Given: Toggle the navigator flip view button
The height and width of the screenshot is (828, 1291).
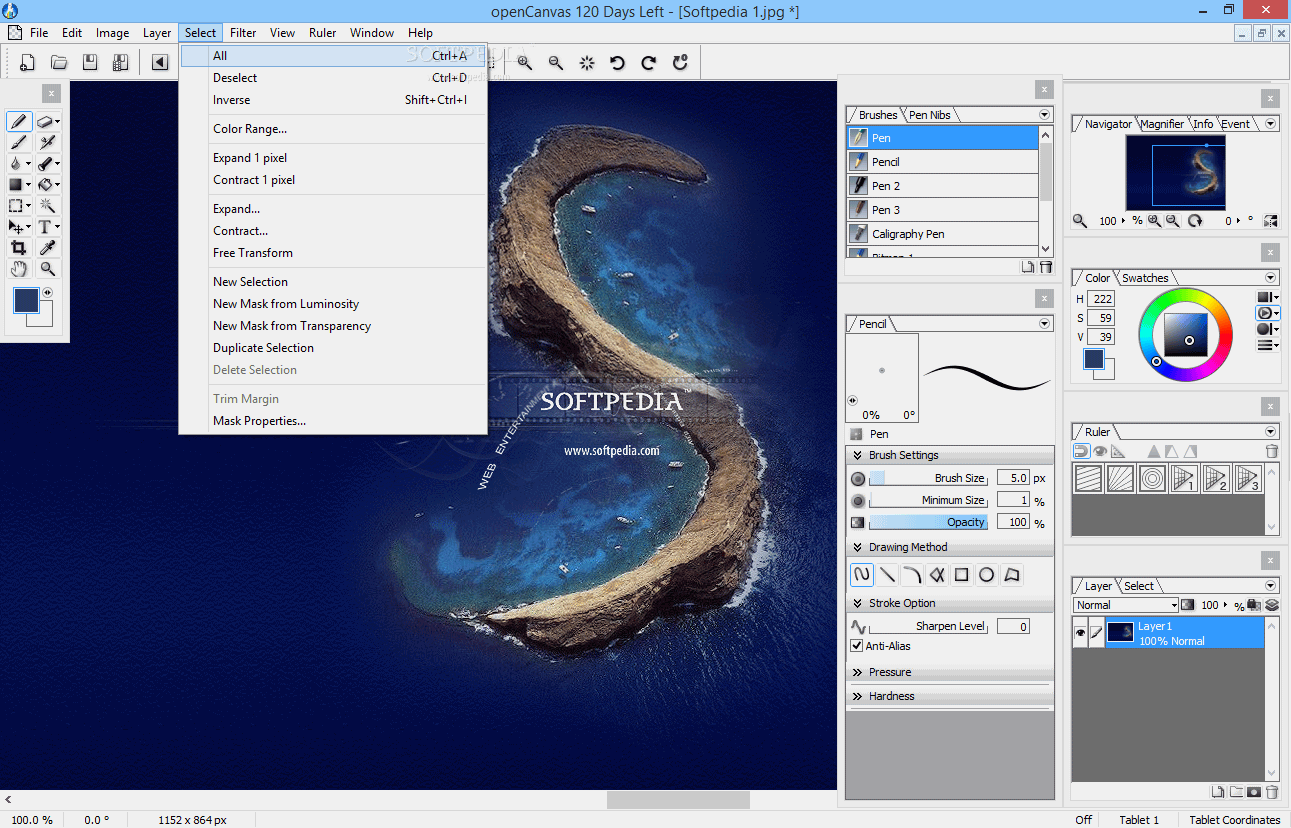Looking at the screenshot, I should pyautogui.click(x=1270, y=221).
